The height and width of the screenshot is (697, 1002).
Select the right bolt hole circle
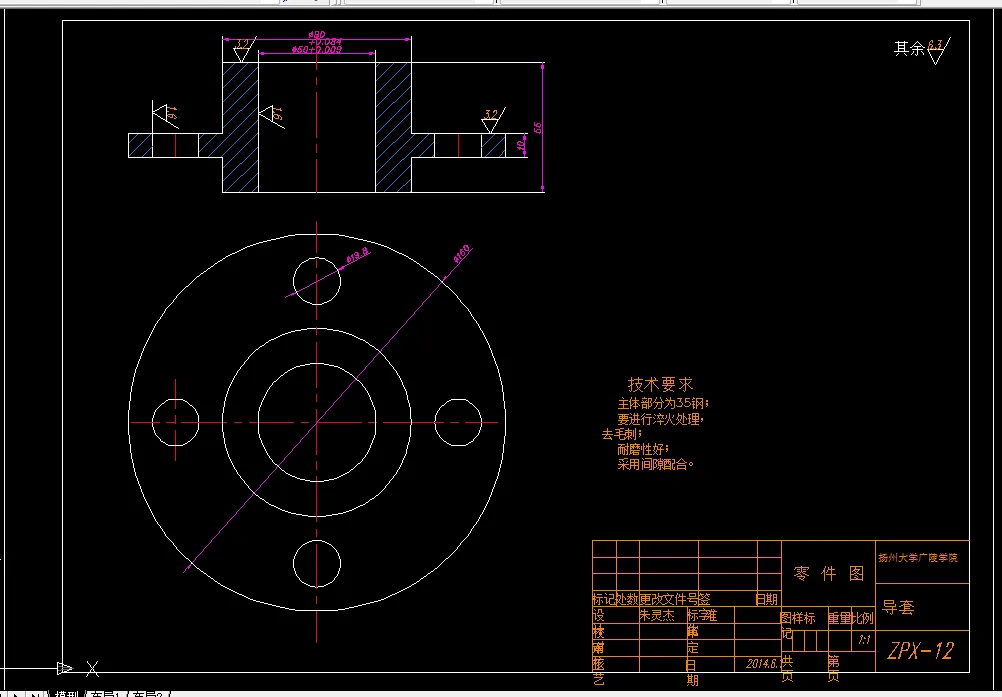(458, 422)
